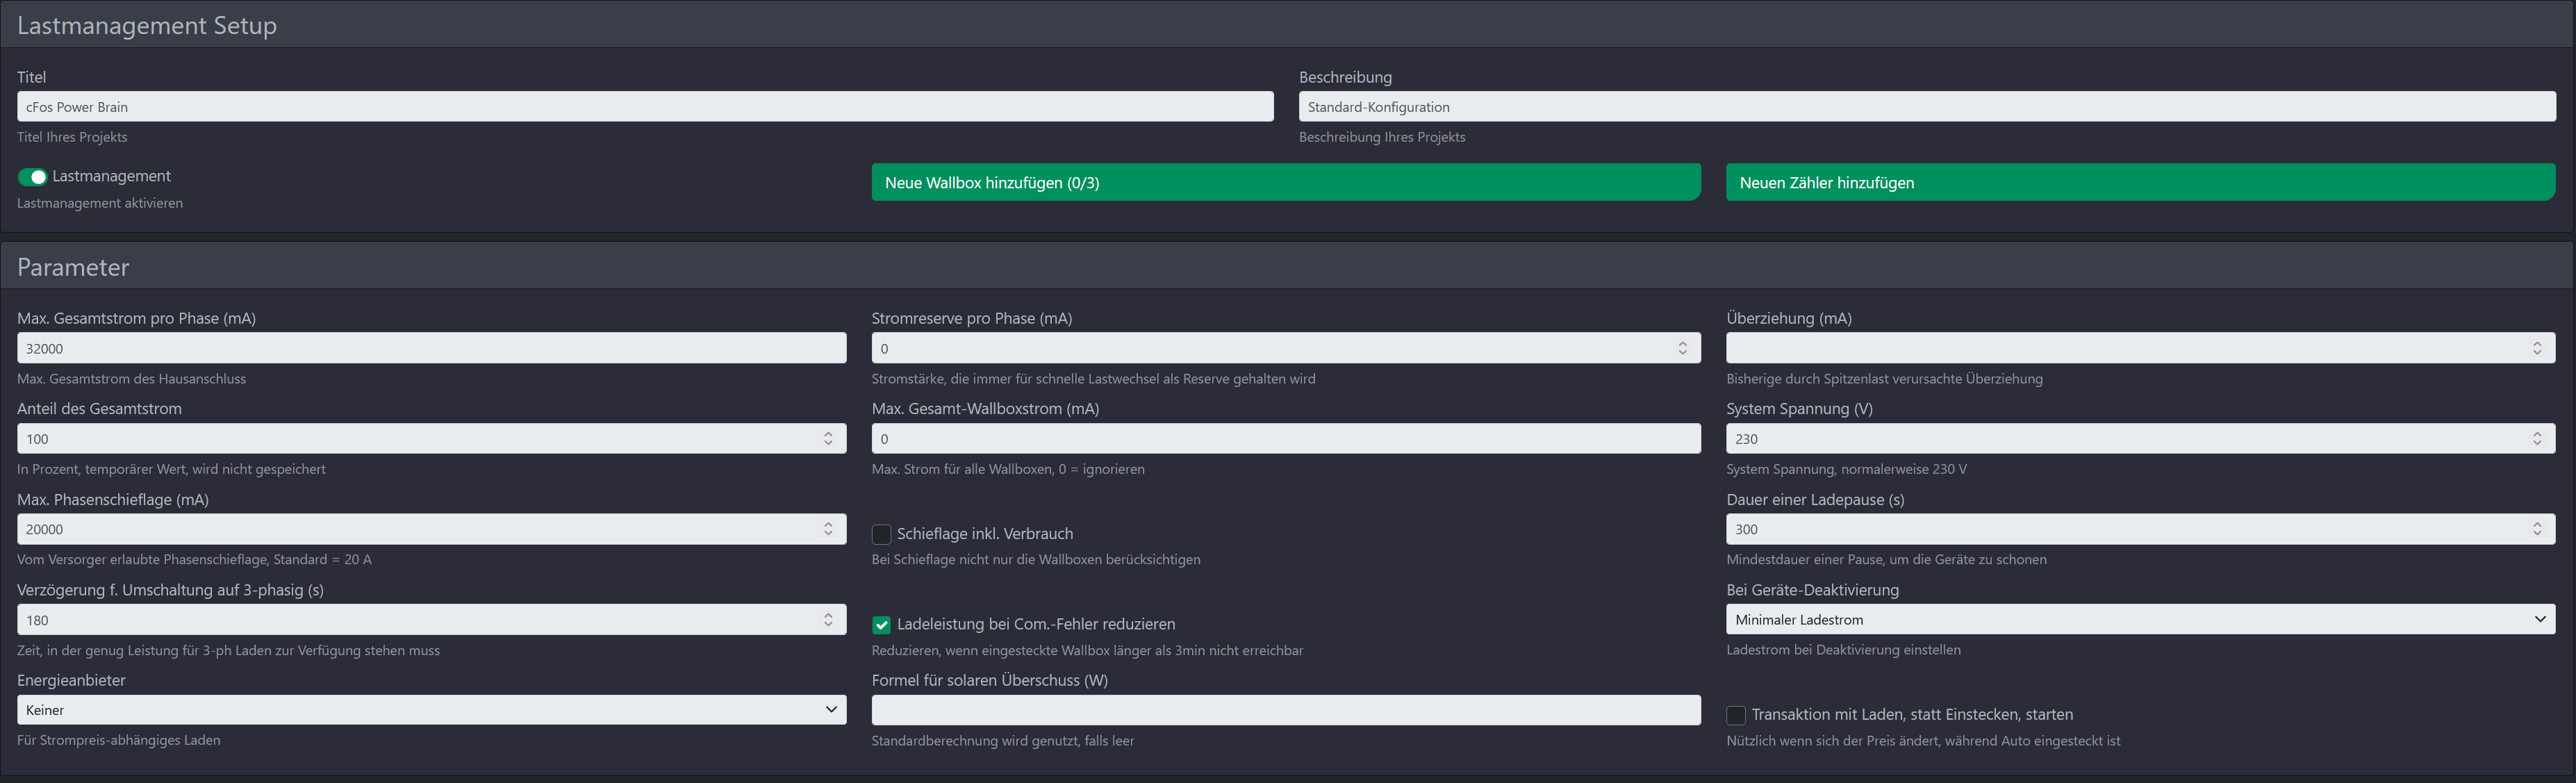2576x783 pixels.
Task: Uncheck Ladeleistung bei Com.-Fehler reduzieren
Action: click(x=881, y=625)
